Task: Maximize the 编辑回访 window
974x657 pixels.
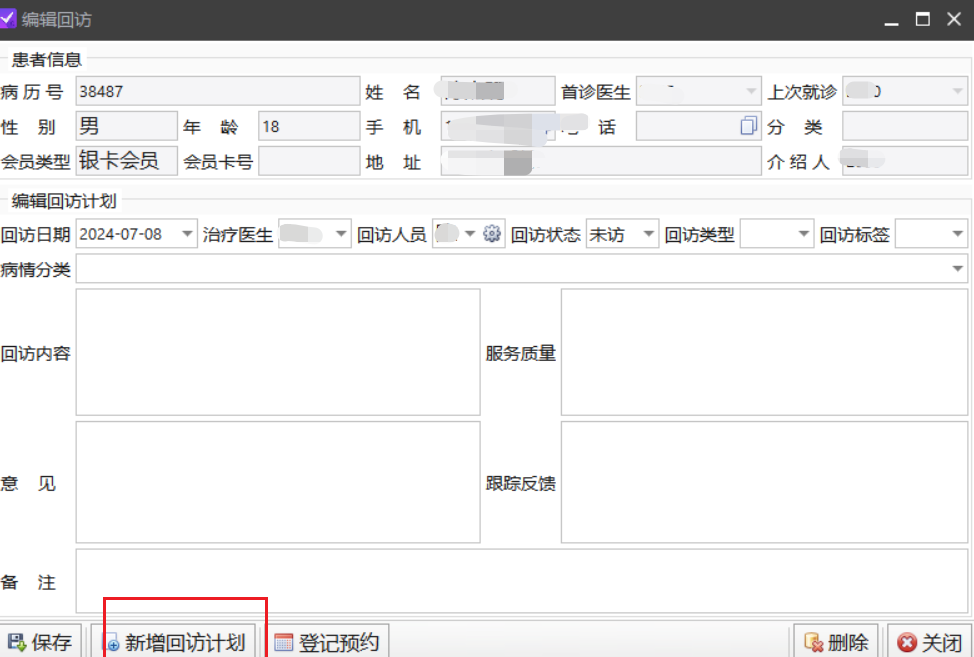Action: (x=922, y=19)
